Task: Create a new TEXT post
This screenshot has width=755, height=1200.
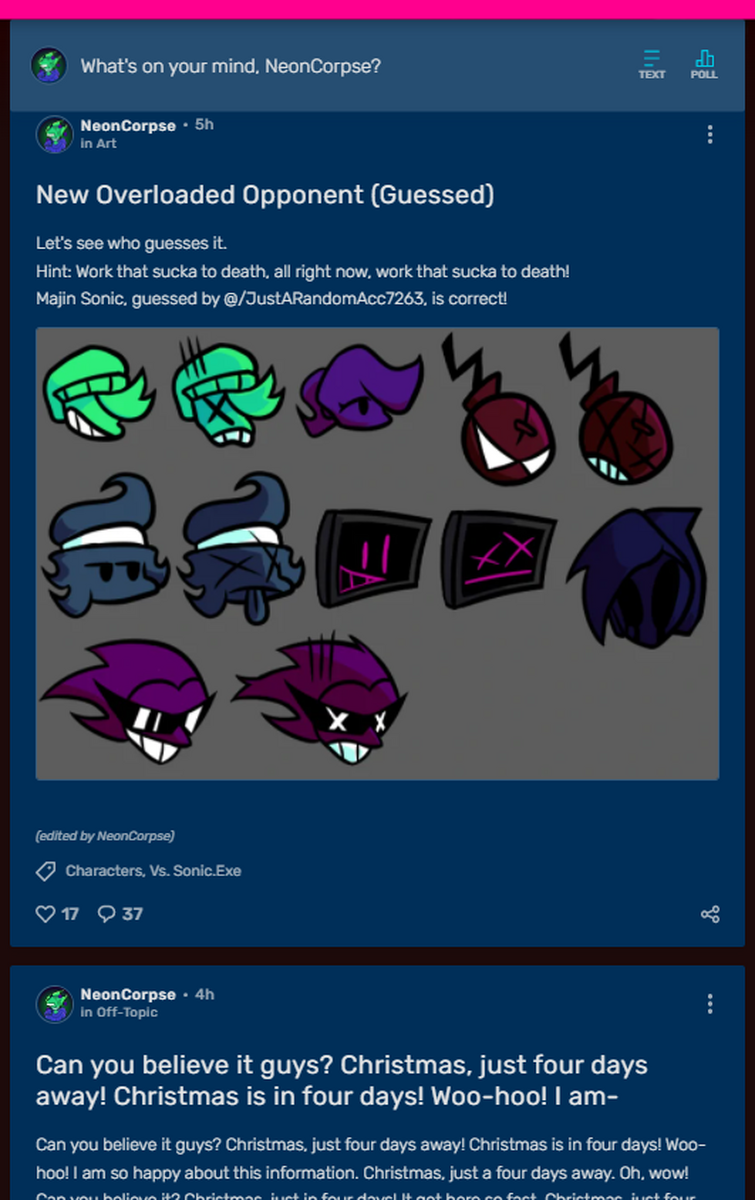Action: [x=651, y=65]
